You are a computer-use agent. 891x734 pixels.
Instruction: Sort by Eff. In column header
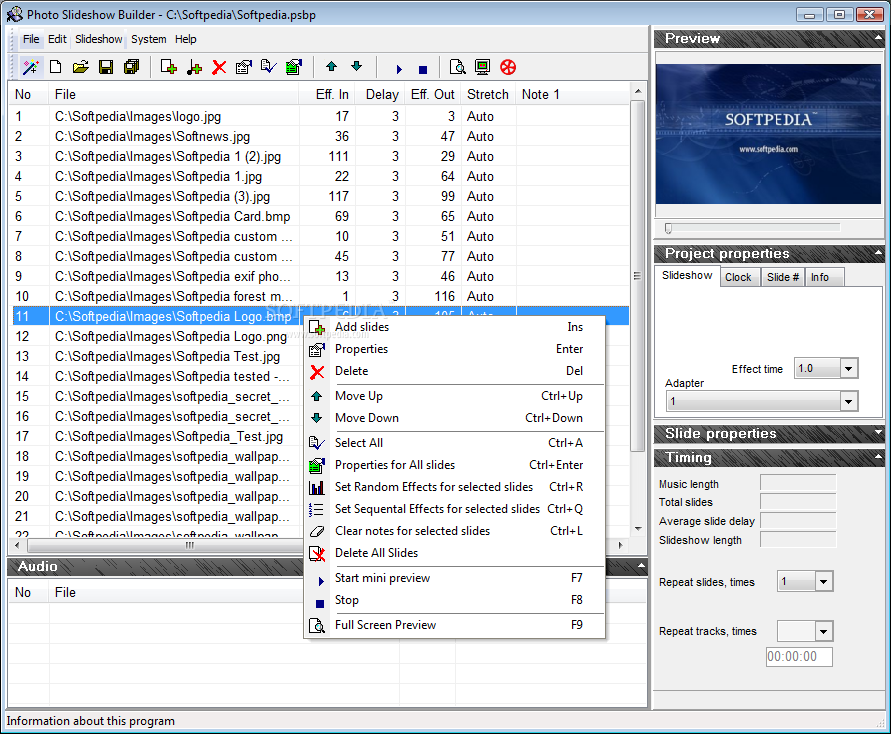327,94
